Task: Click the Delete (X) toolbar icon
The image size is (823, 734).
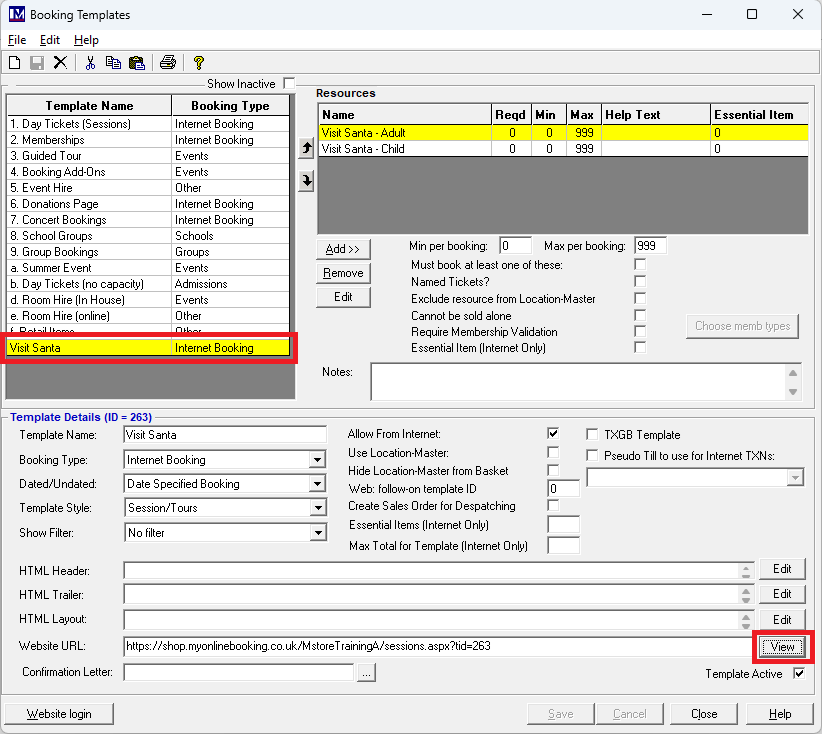Action: pyautogui.click(x=60, y=62)
